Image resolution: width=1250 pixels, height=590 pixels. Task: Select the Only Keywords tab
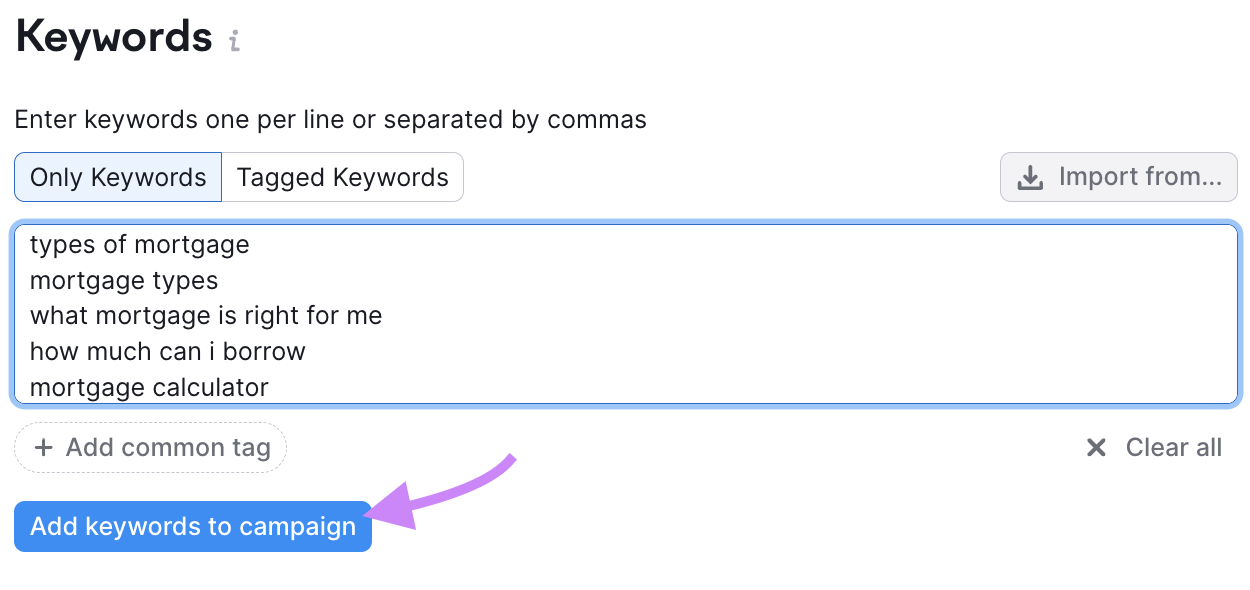tap(118, 177)
